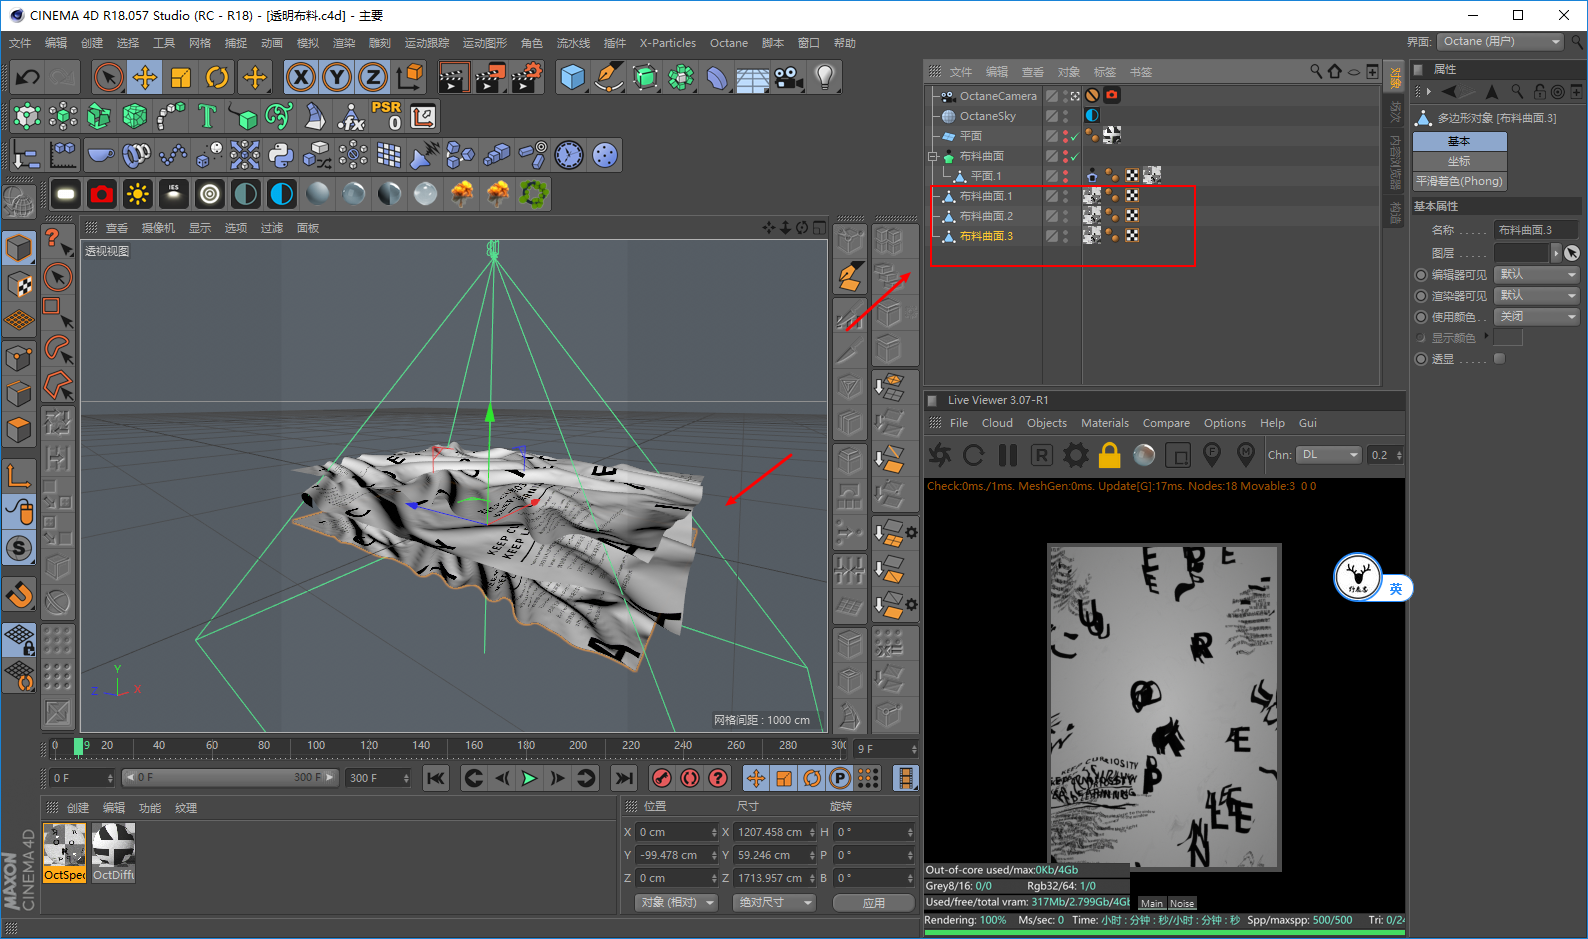Select the Move tool
The height and width of the screenshot is (939, 1588).
(145, 77)
